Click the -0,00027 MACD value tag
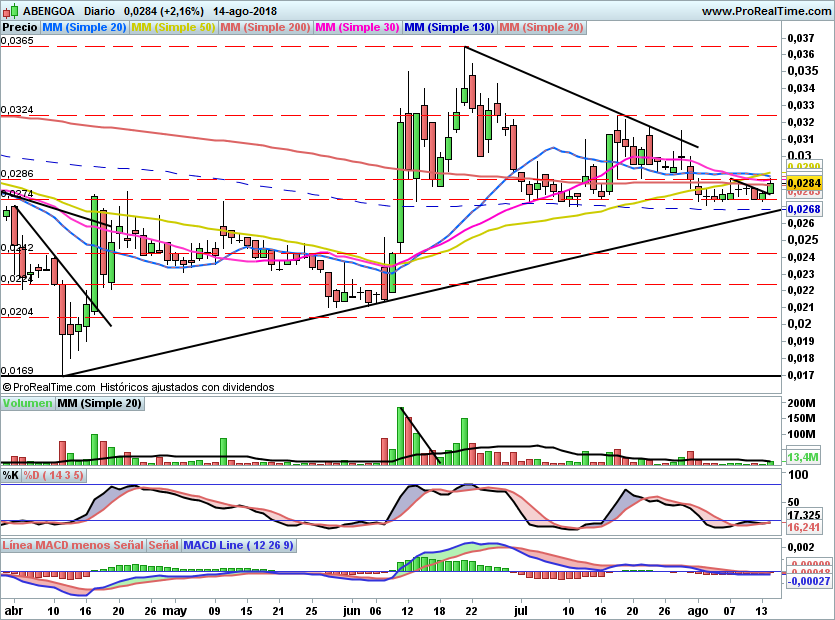835x620 pixels. pos(808,581)
